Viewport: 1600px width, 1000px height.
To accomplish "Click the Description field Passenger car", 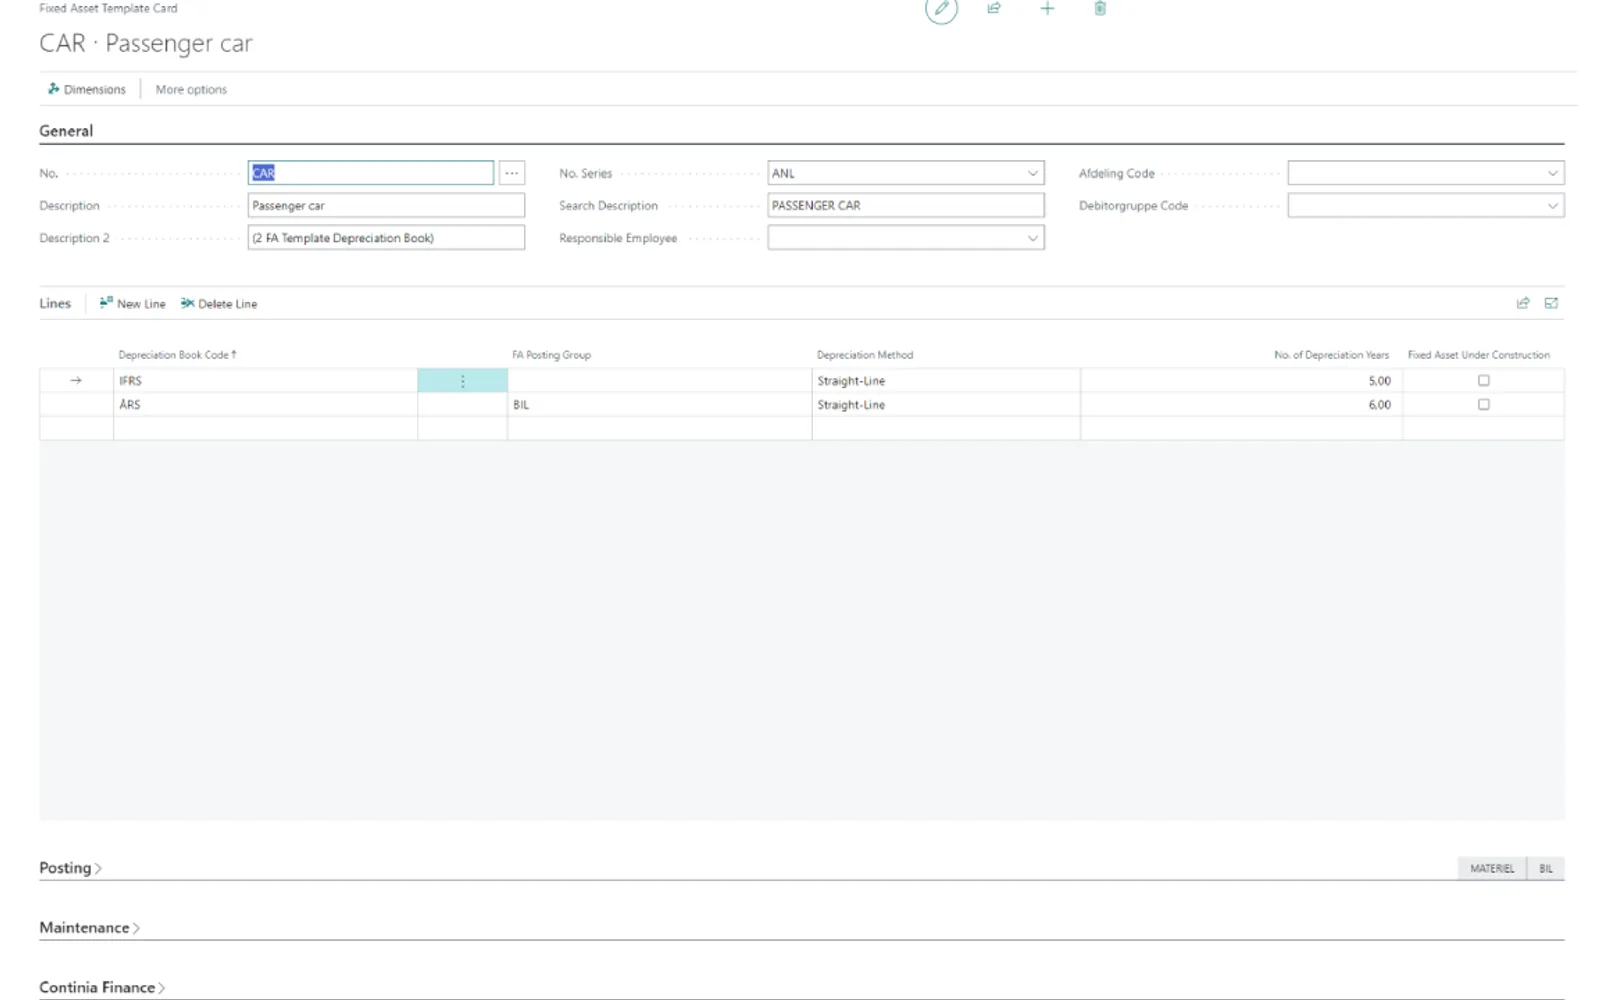I will tap(386, 205).
